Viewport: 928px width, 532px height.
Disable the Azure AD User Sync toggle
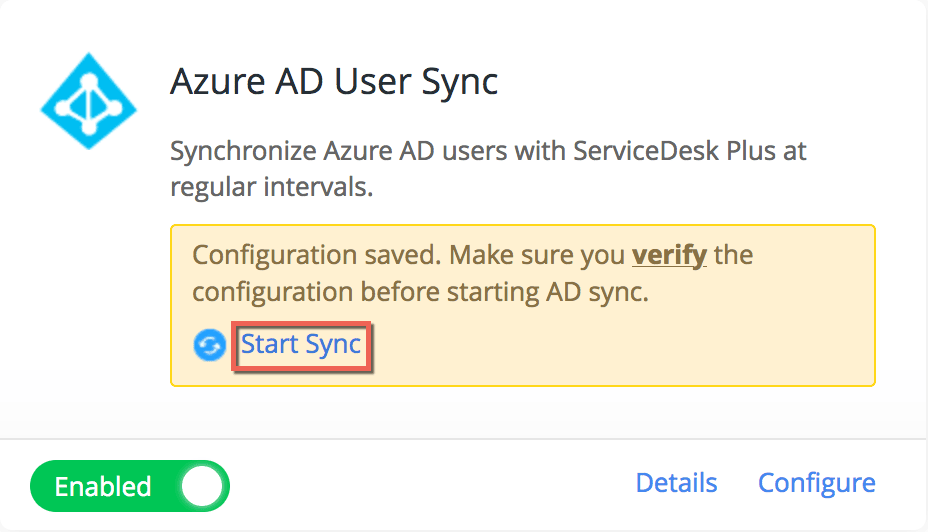[x=130, y=487]
